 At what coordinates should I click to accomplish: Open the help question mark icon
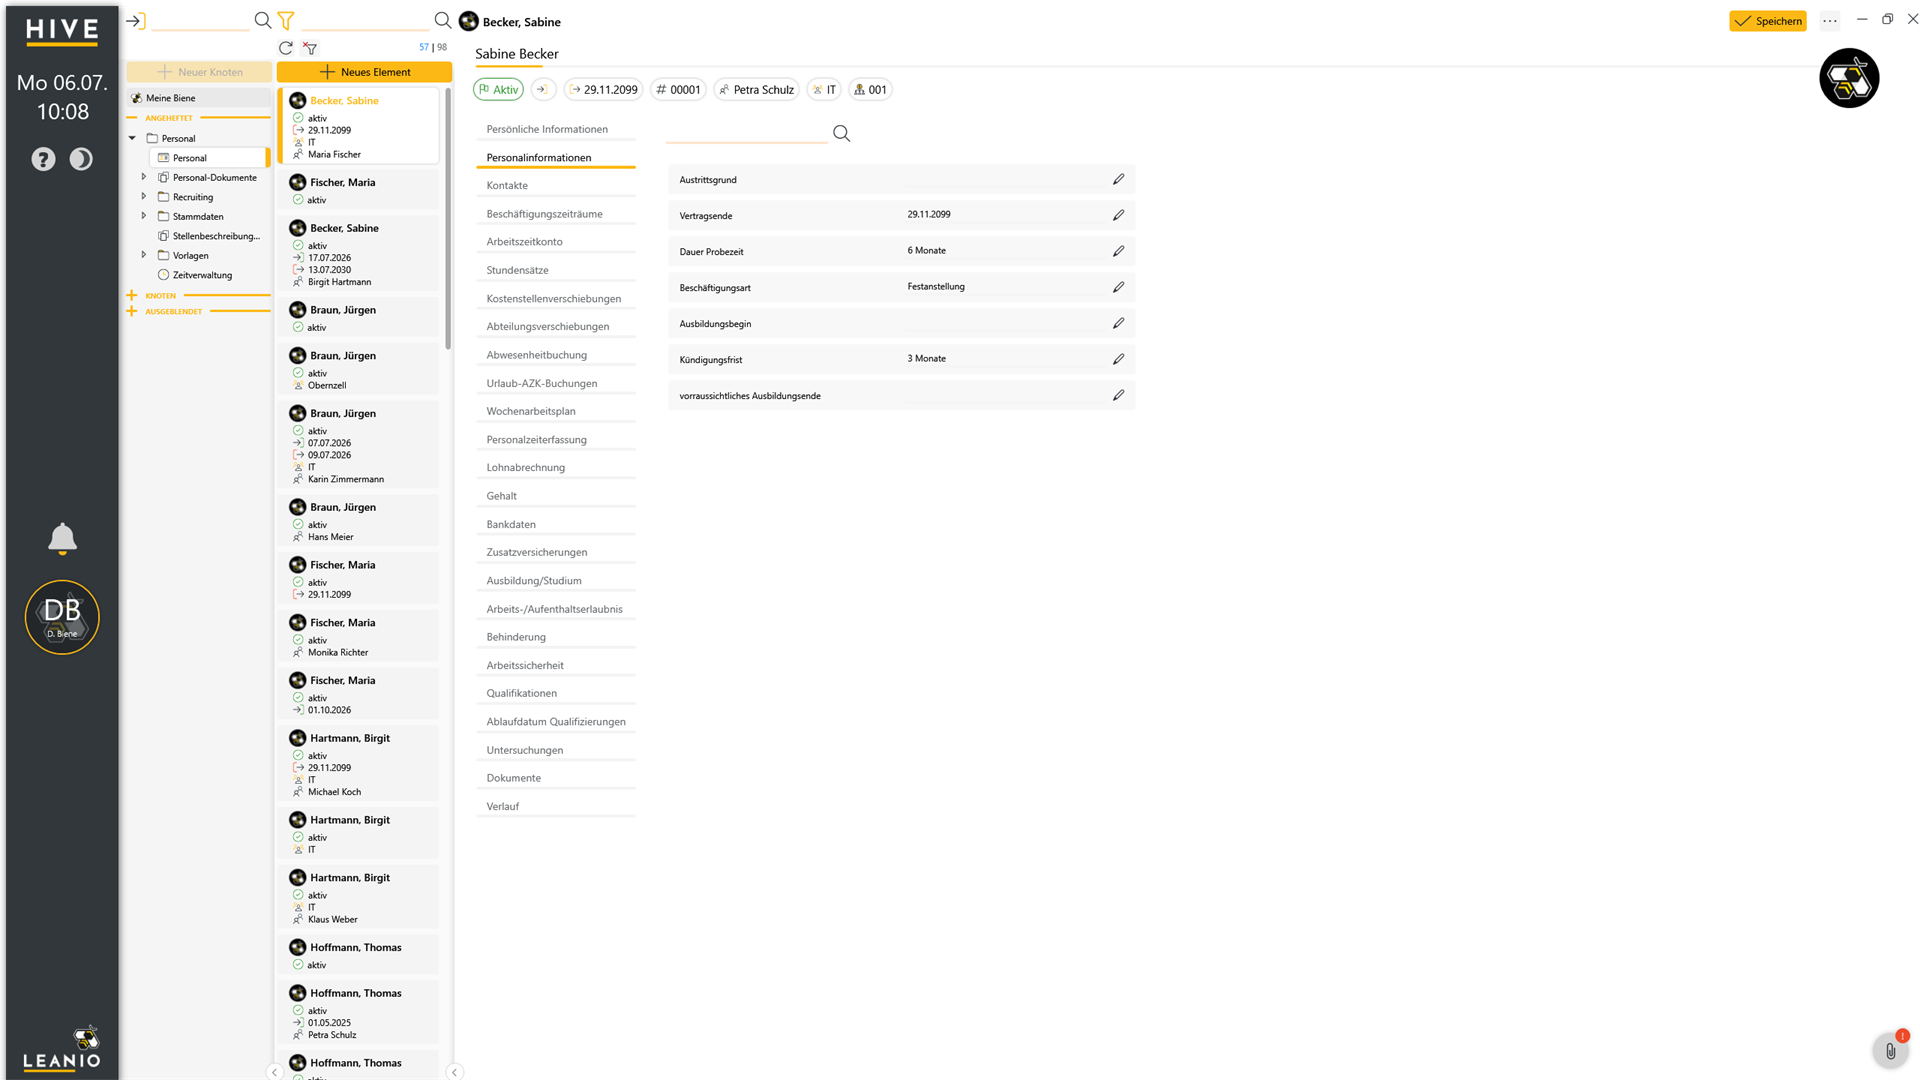click(43, 159)
